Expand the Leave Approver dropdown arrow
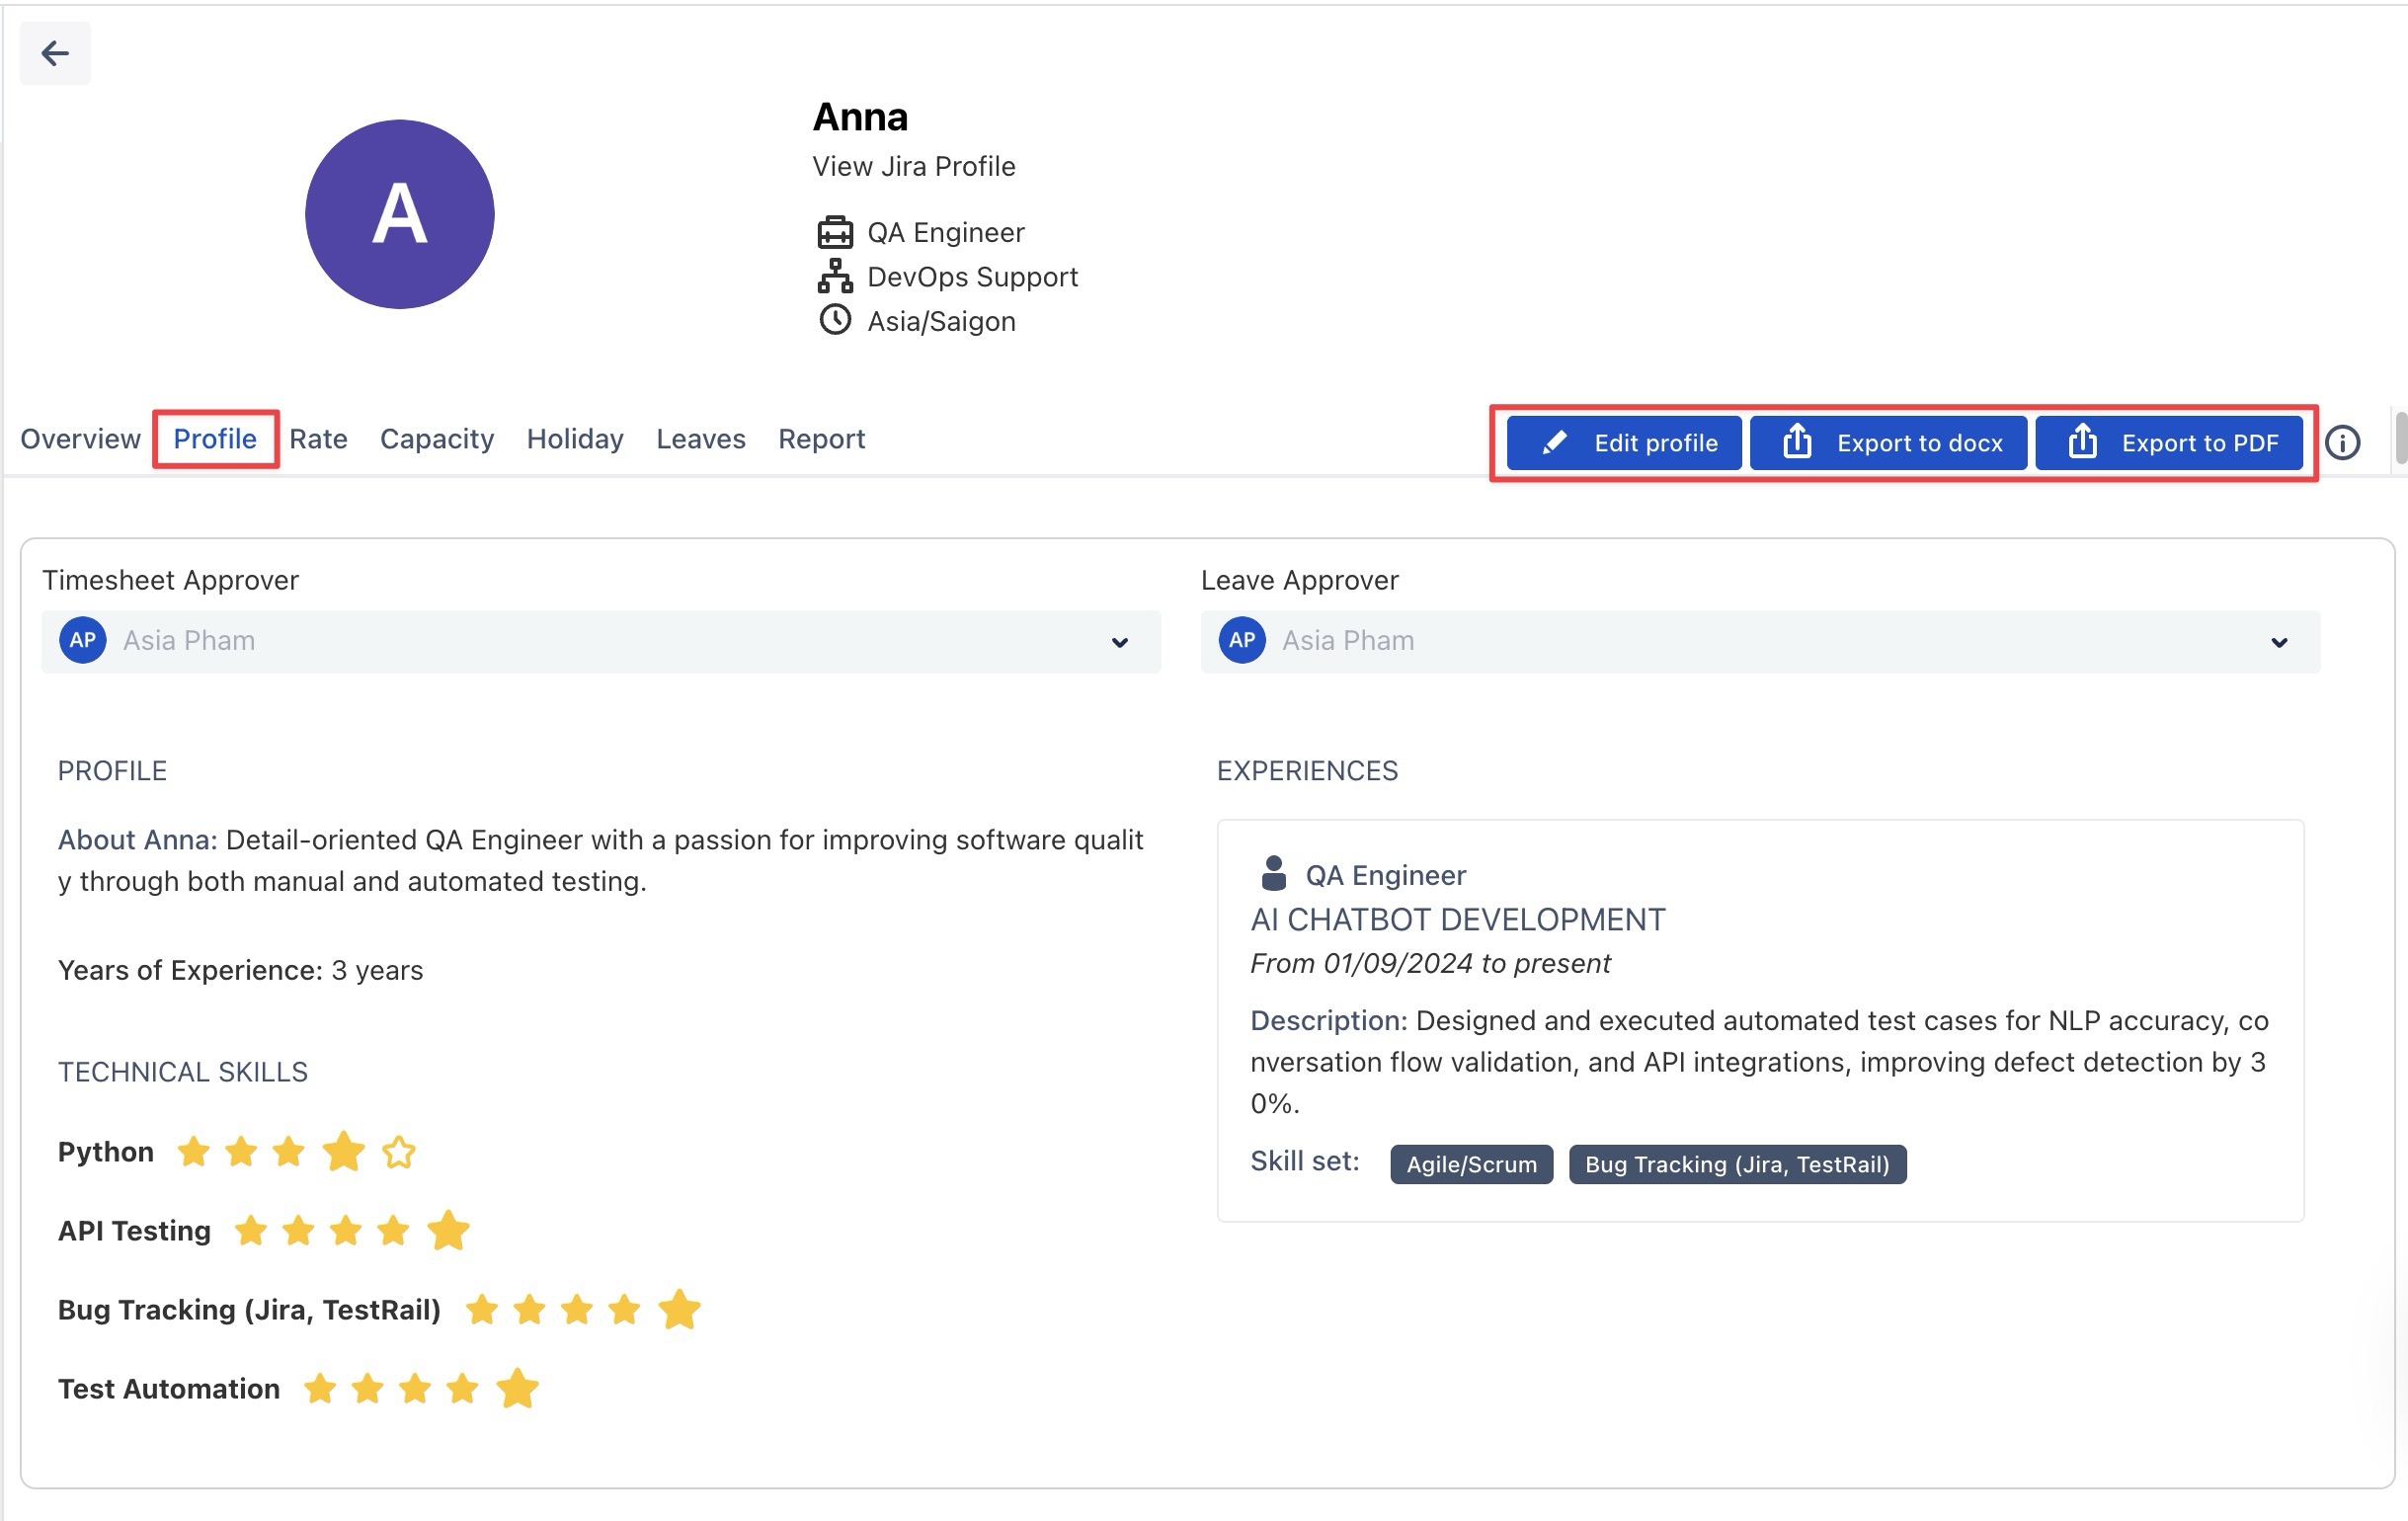Viewport: 2408px width, 1521px height. coord(2278,642)
